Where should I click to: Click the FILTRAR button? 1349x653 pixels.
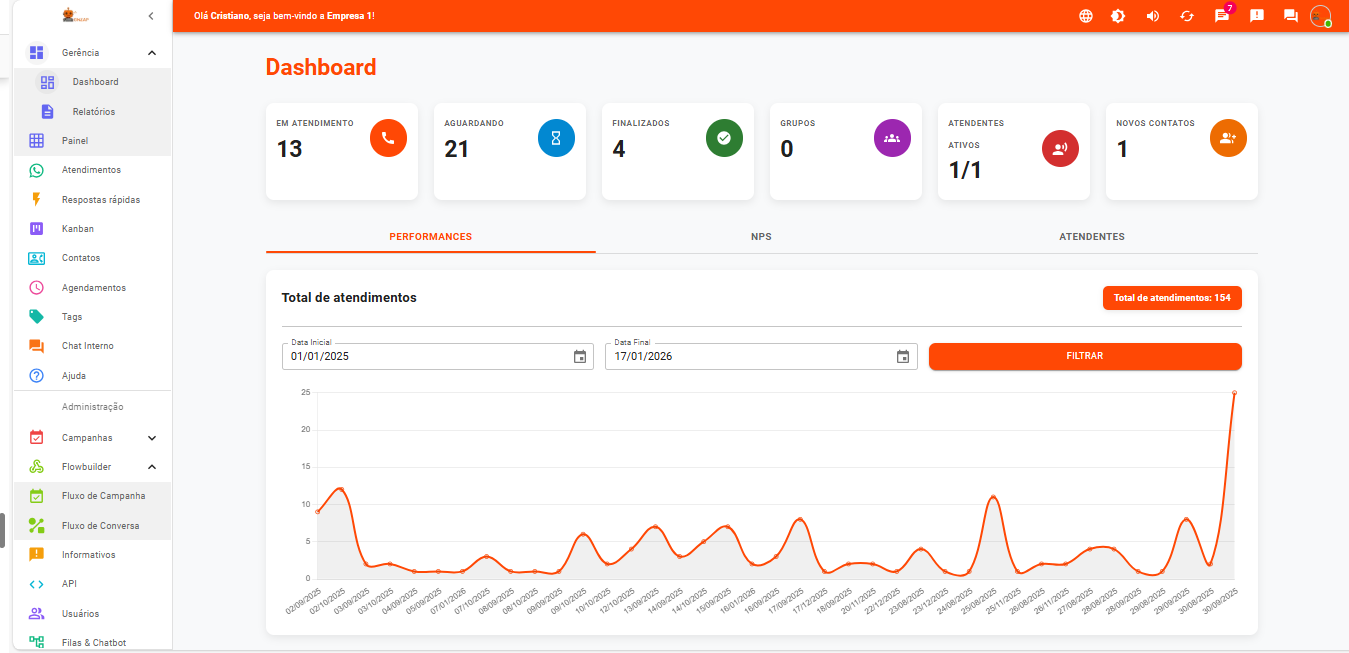coord(1085,356)
